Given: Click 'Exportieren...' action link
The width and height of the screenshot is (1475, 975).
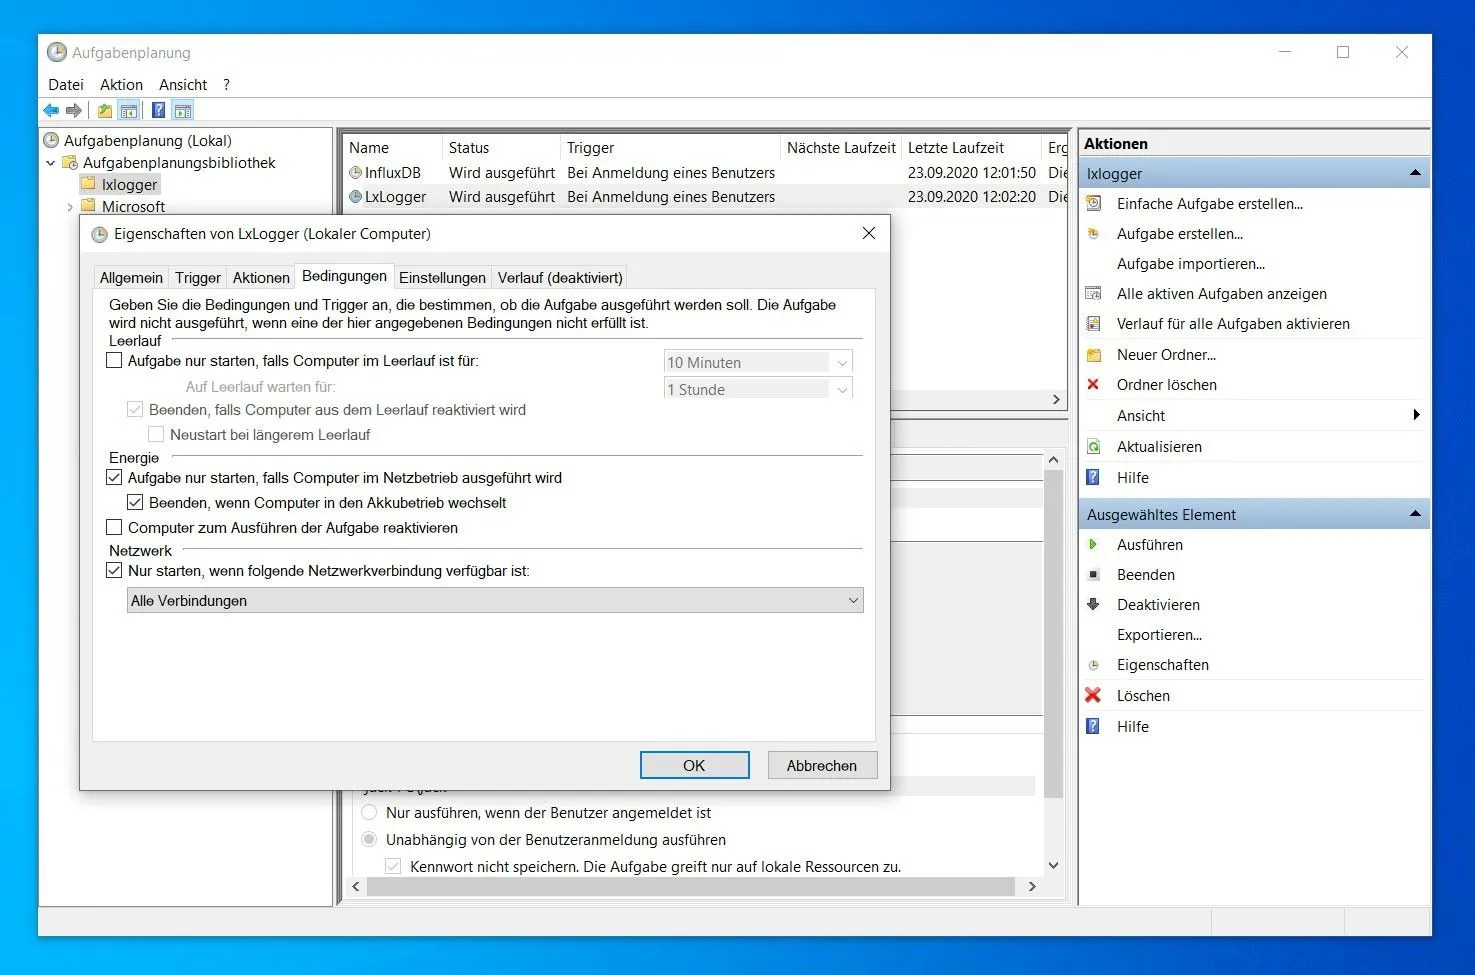Looking at the screenshot, I should (x=1159, y=635).
